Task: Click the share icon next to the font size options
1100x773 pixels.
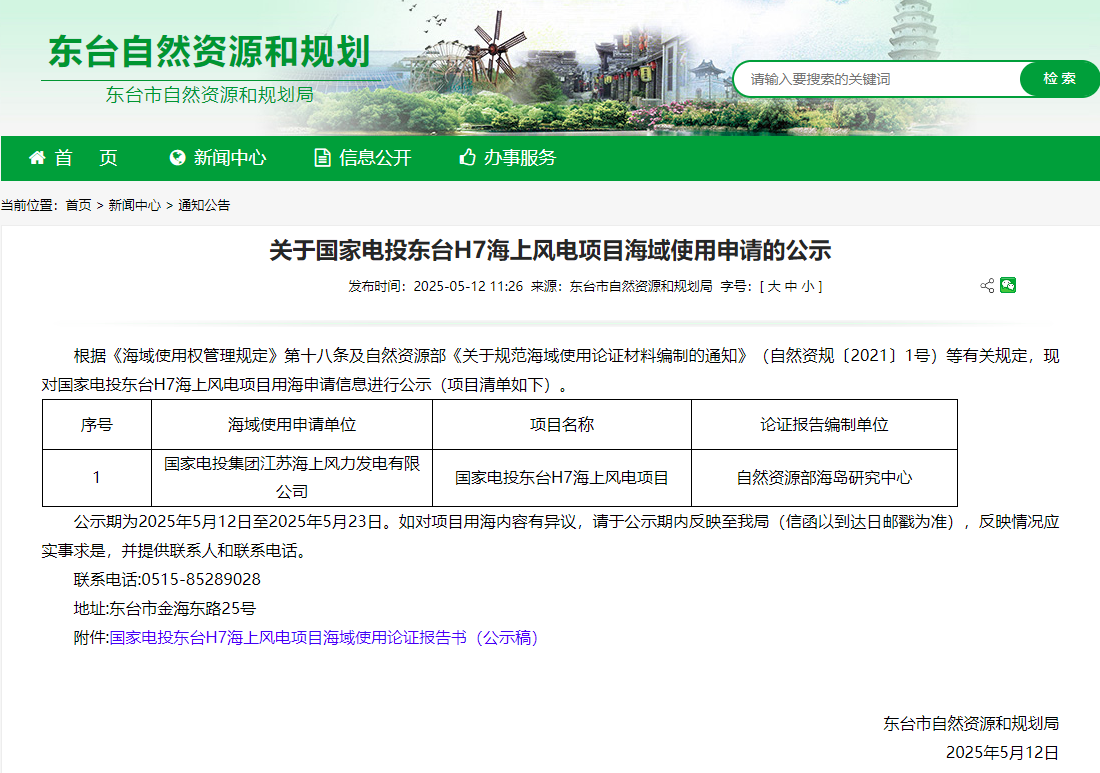Action: point(987,286)
